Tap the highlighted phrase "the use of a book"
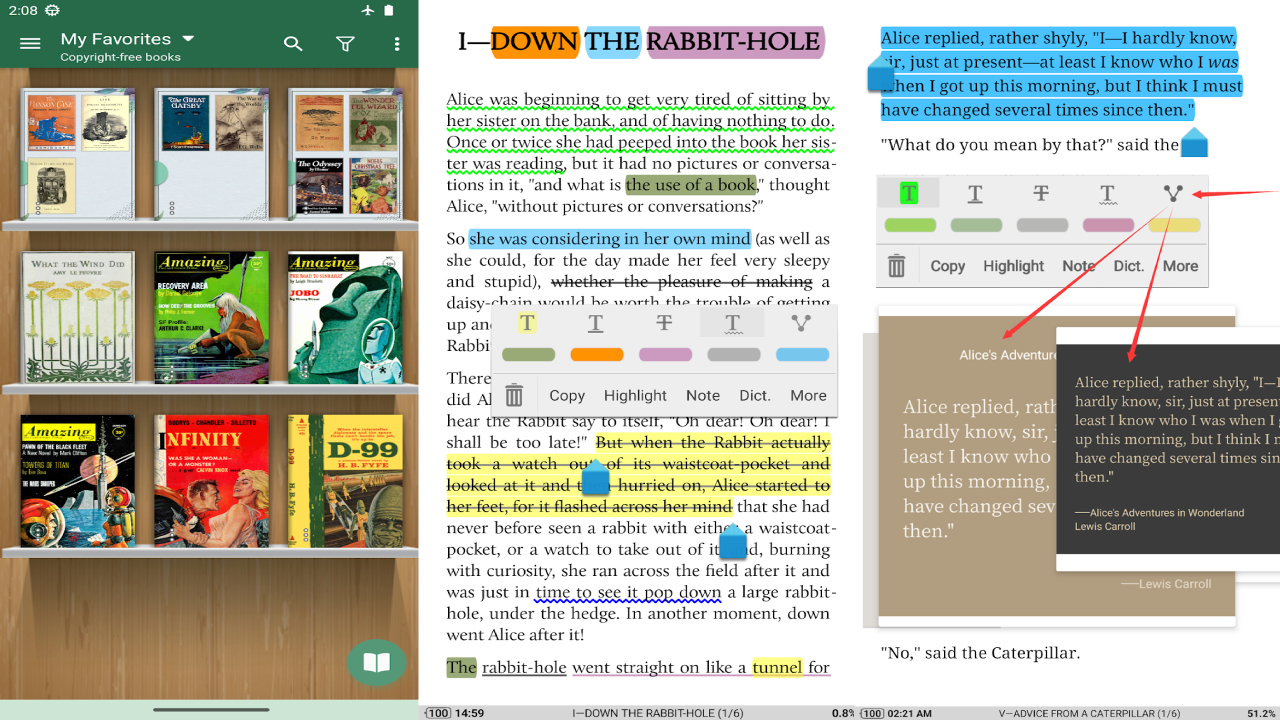This screenshot has height=720, width=1280. click(x=691, y=185)
